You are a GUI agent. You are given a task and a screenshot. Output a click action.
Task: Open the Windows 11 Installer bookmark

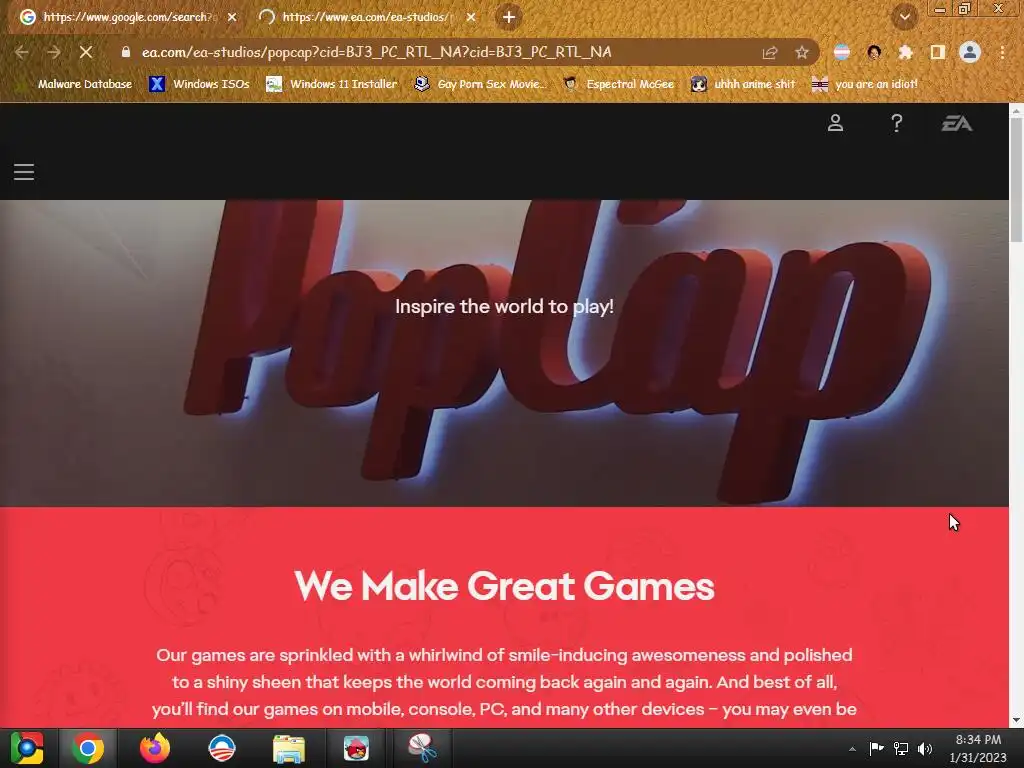pos(332,84)
